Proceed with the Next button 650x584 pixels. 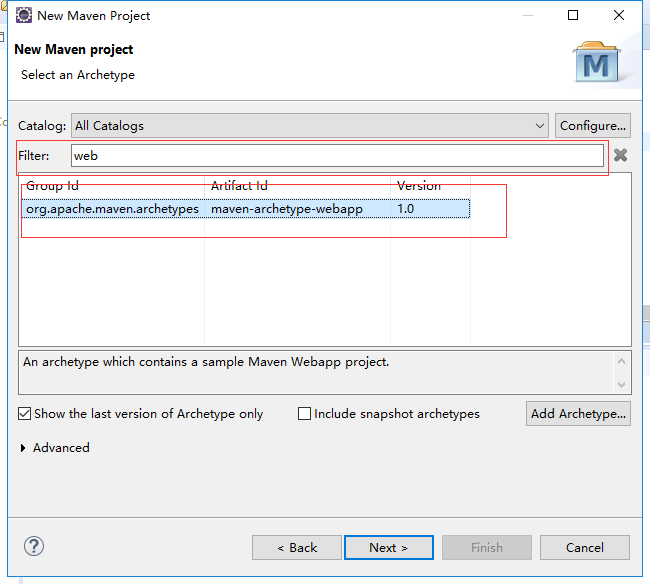(x=389, y=548)
